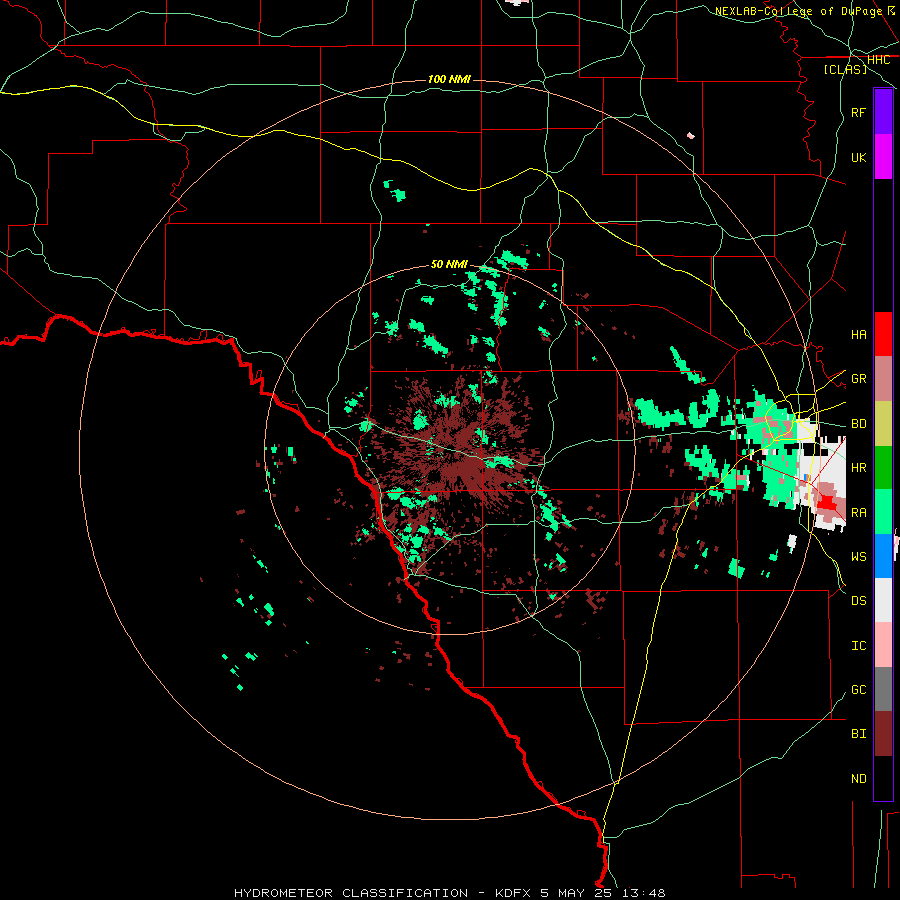Click the magenta UK legend color swatch
Viewport: 900px width, 900px height.
tap(883, 157)
